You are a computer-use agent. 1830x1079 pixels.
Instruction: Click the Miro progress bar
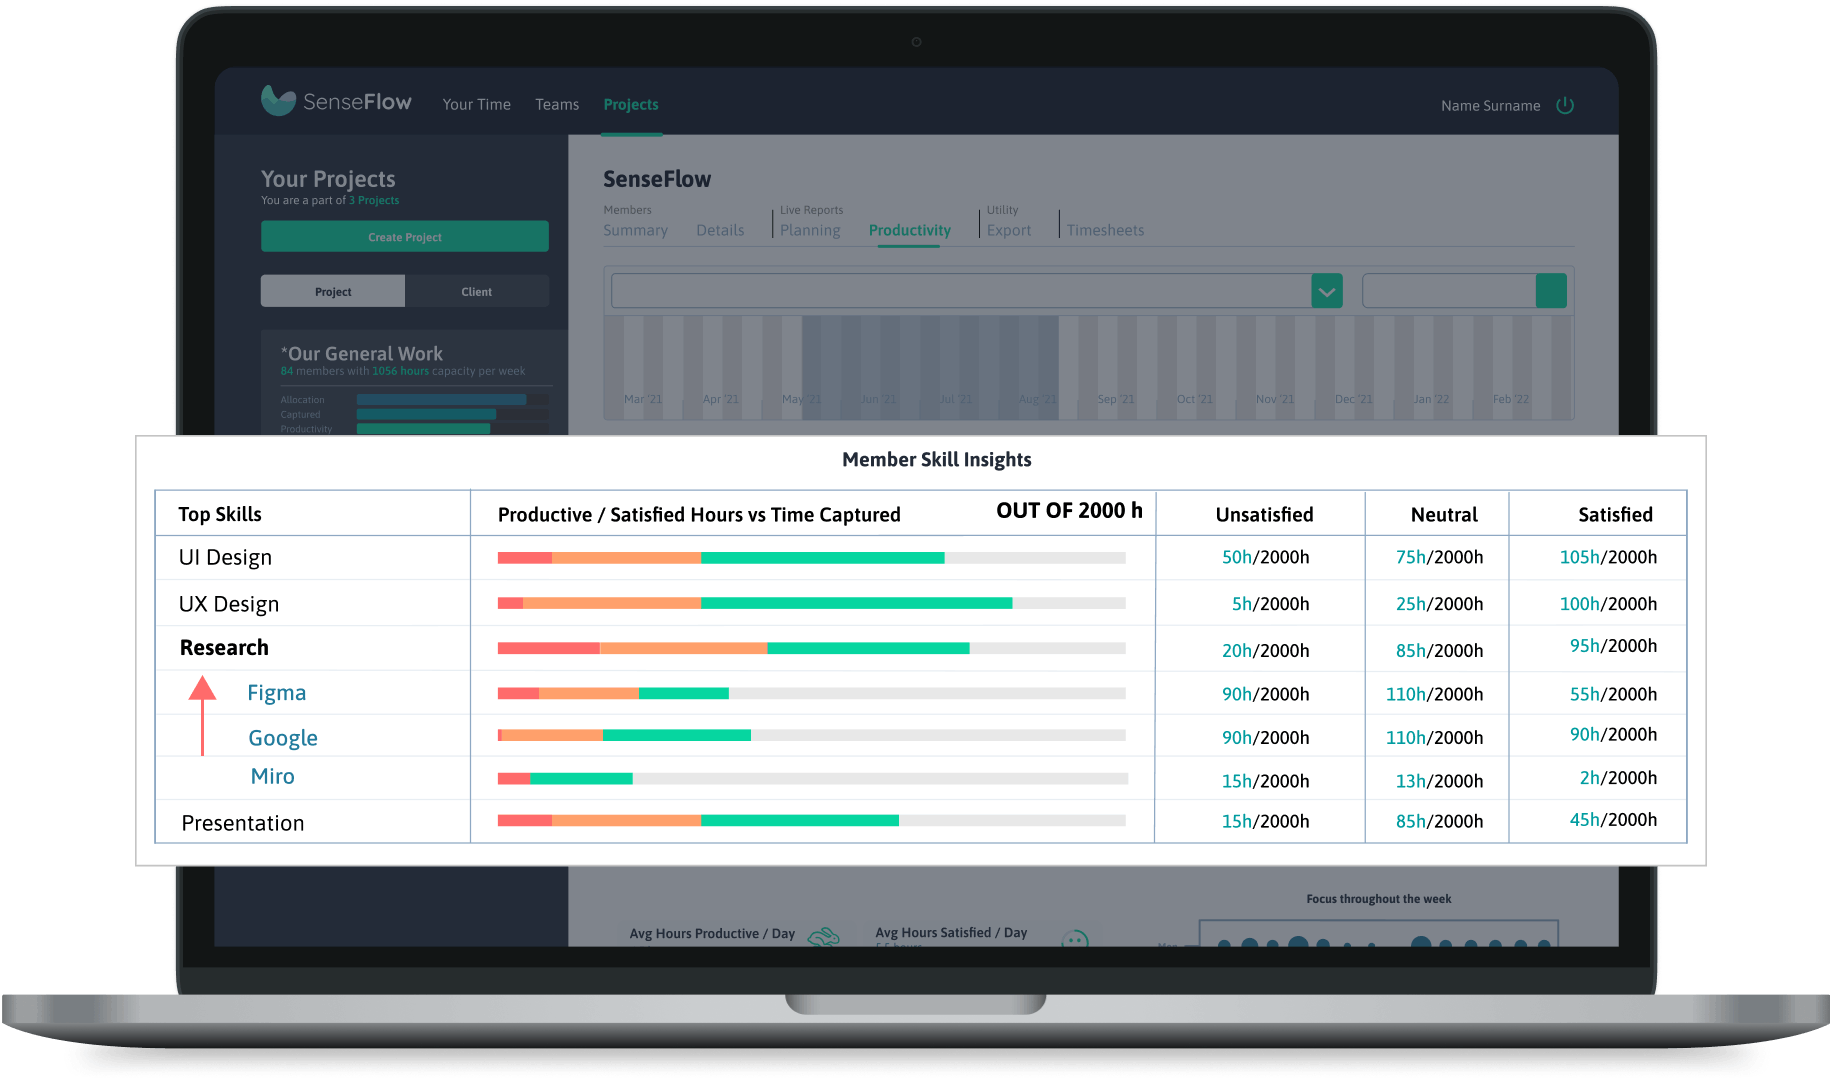point(812,778)
